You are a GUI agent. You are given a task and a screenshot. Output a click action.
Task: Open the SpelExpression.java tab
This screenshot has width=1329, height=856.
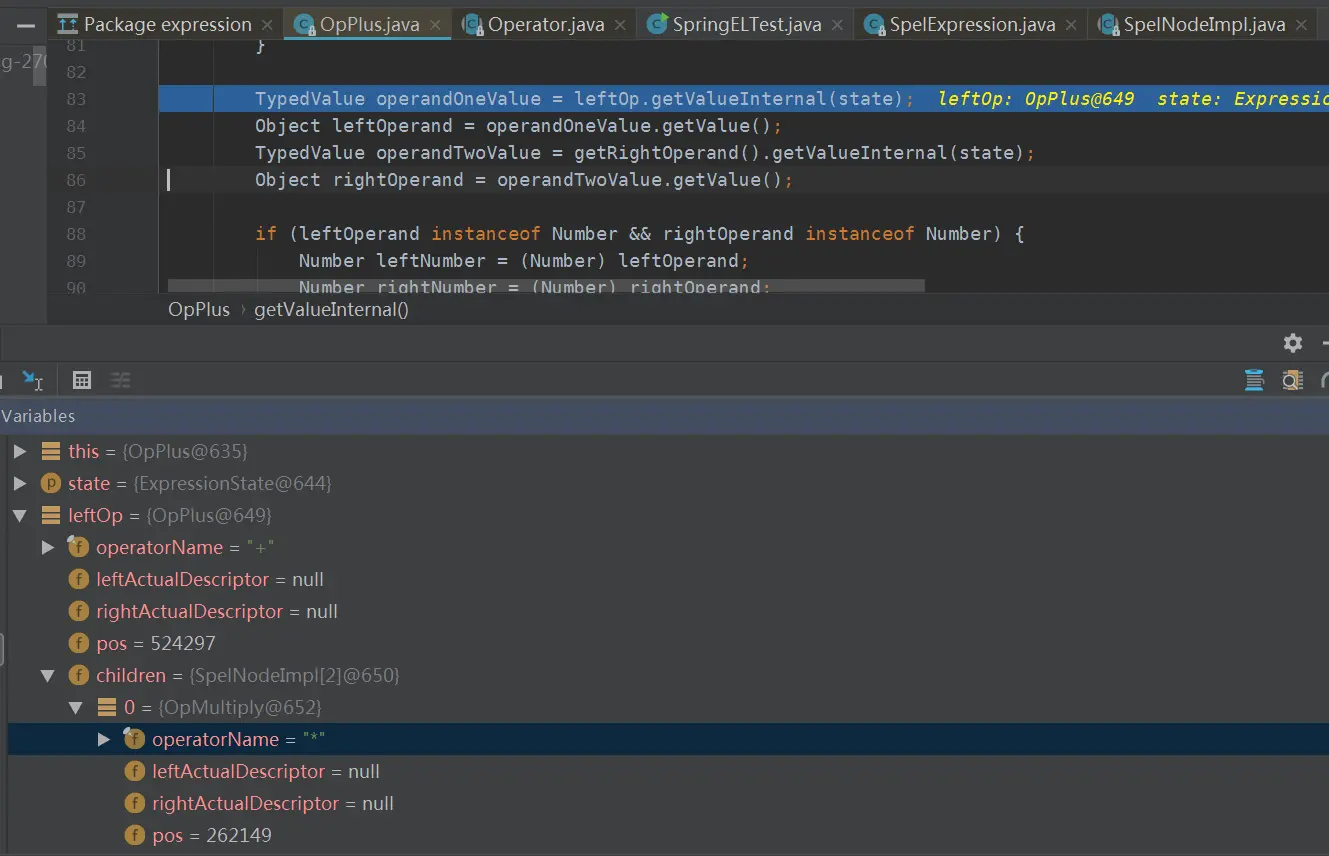(973, 24)
